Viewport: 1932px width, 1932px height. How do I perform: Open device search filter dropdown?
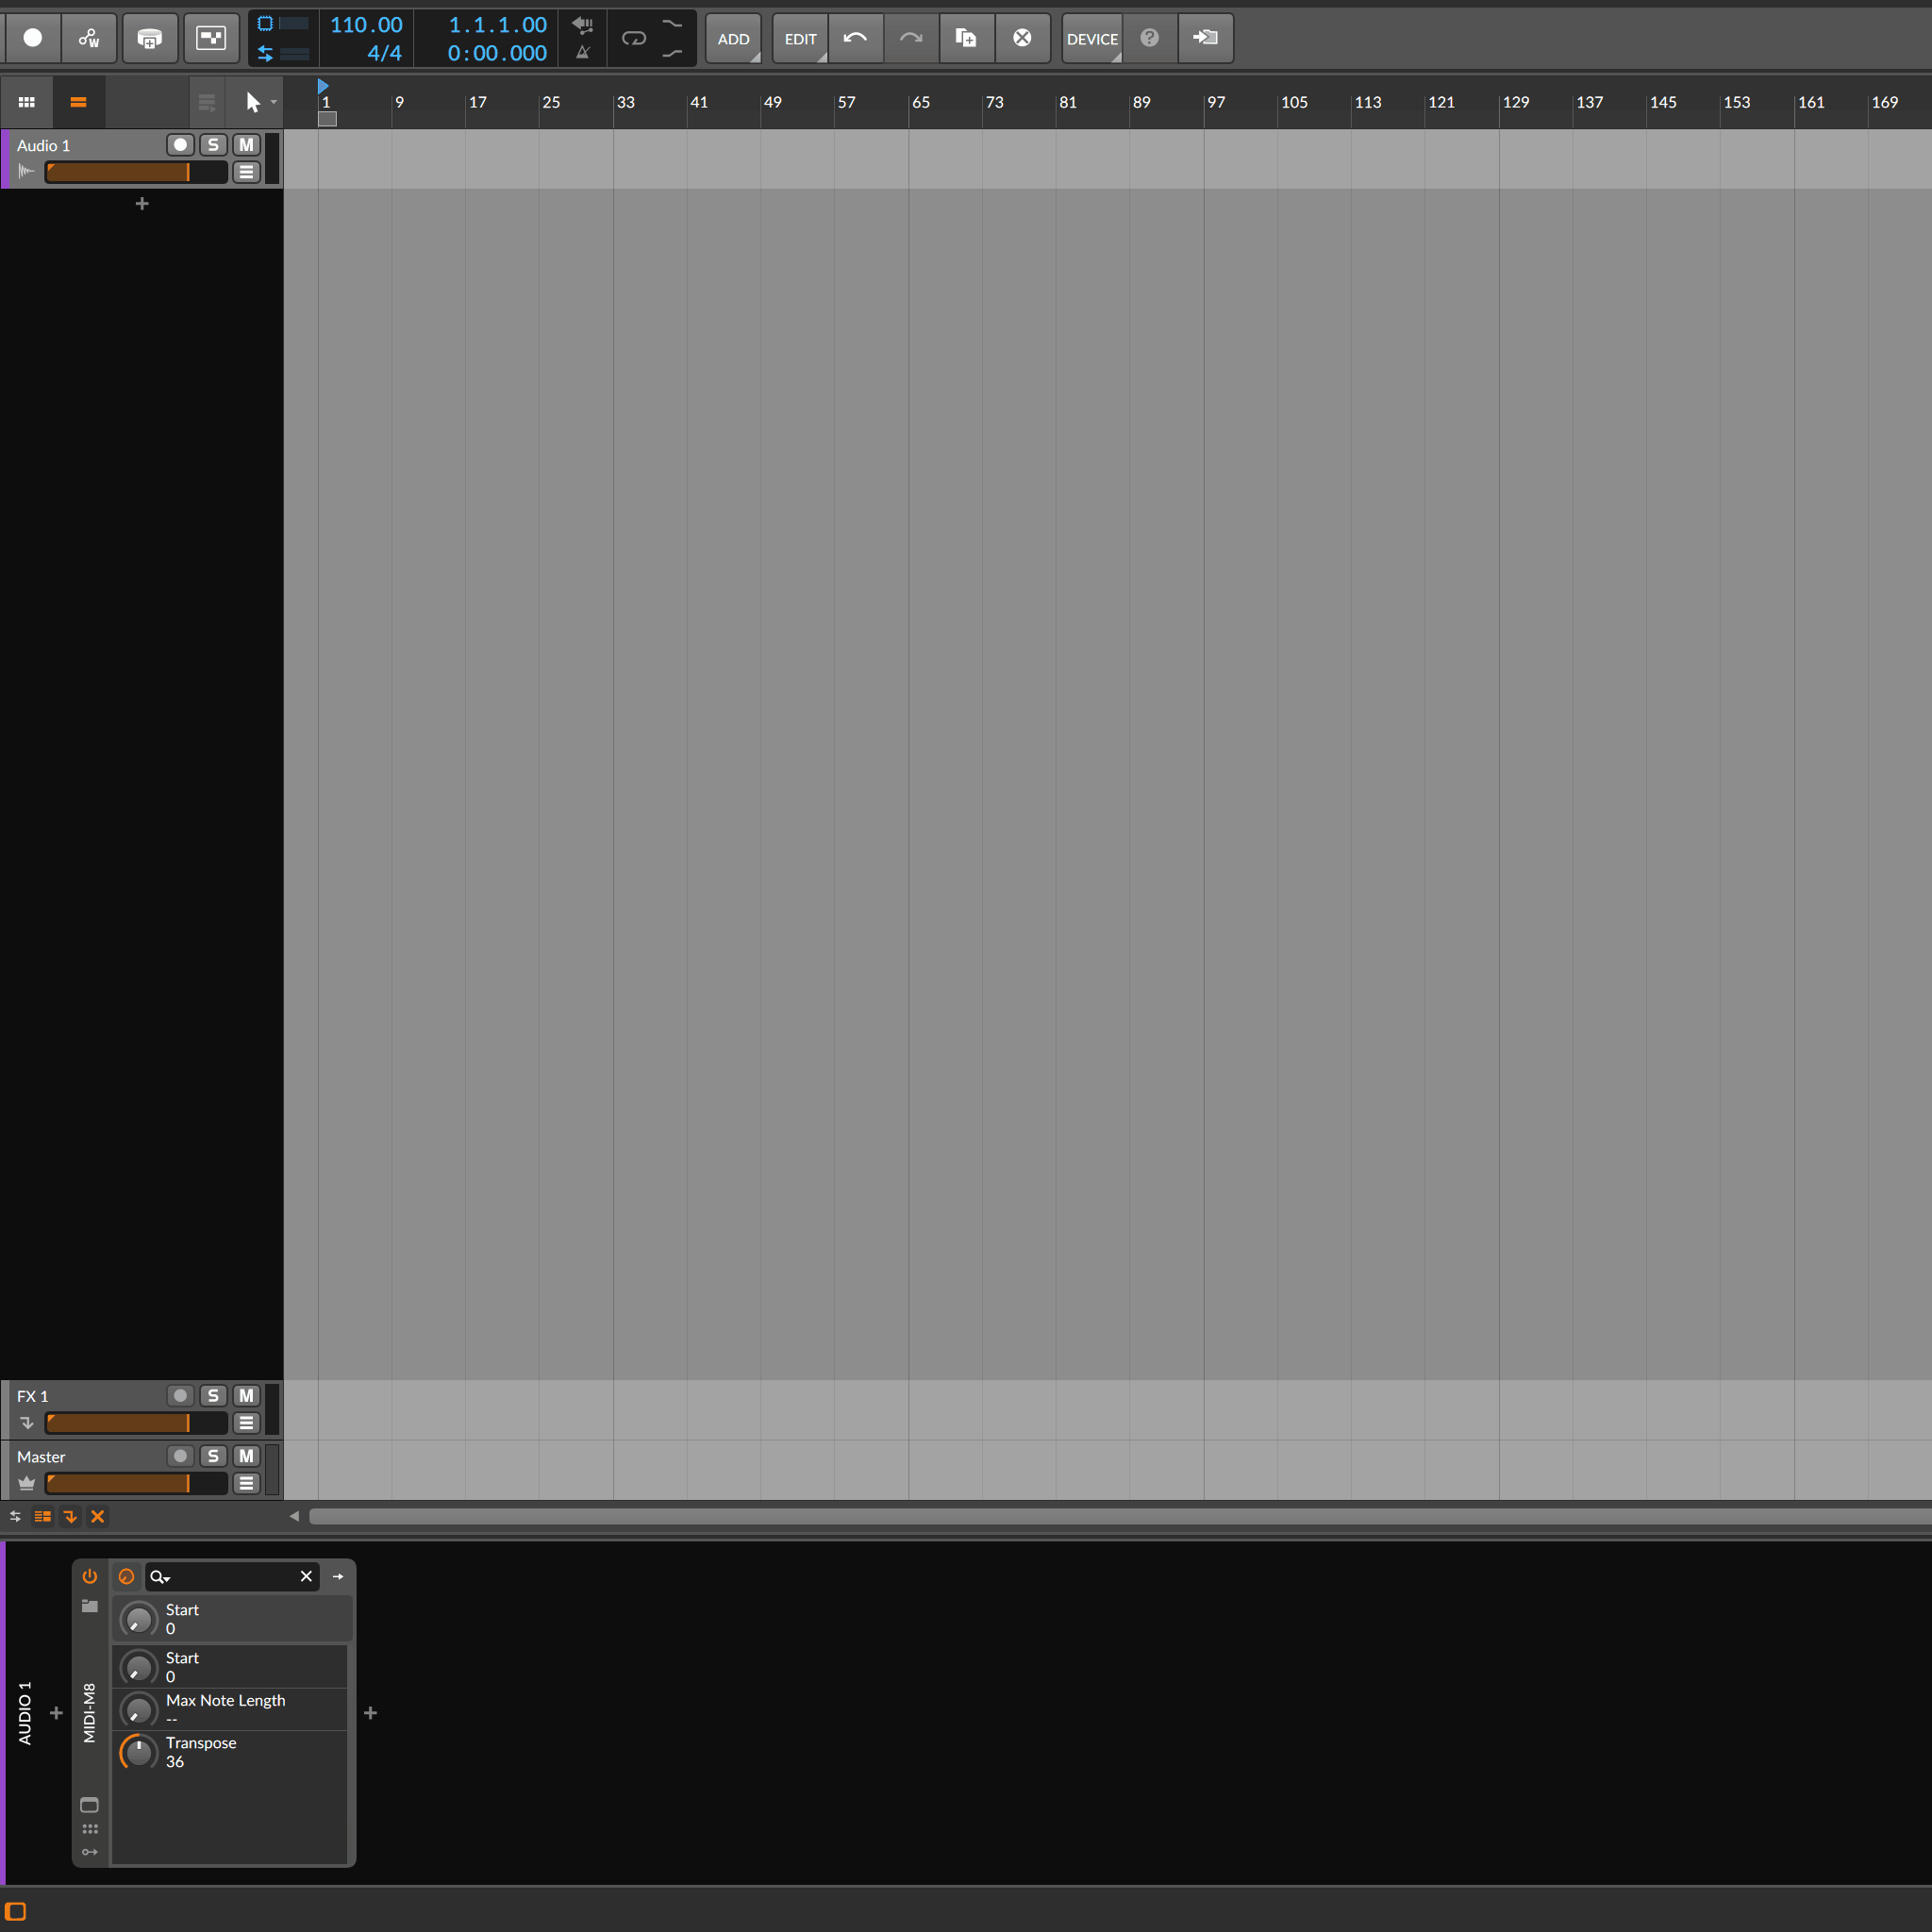[x=161, y=1577]
